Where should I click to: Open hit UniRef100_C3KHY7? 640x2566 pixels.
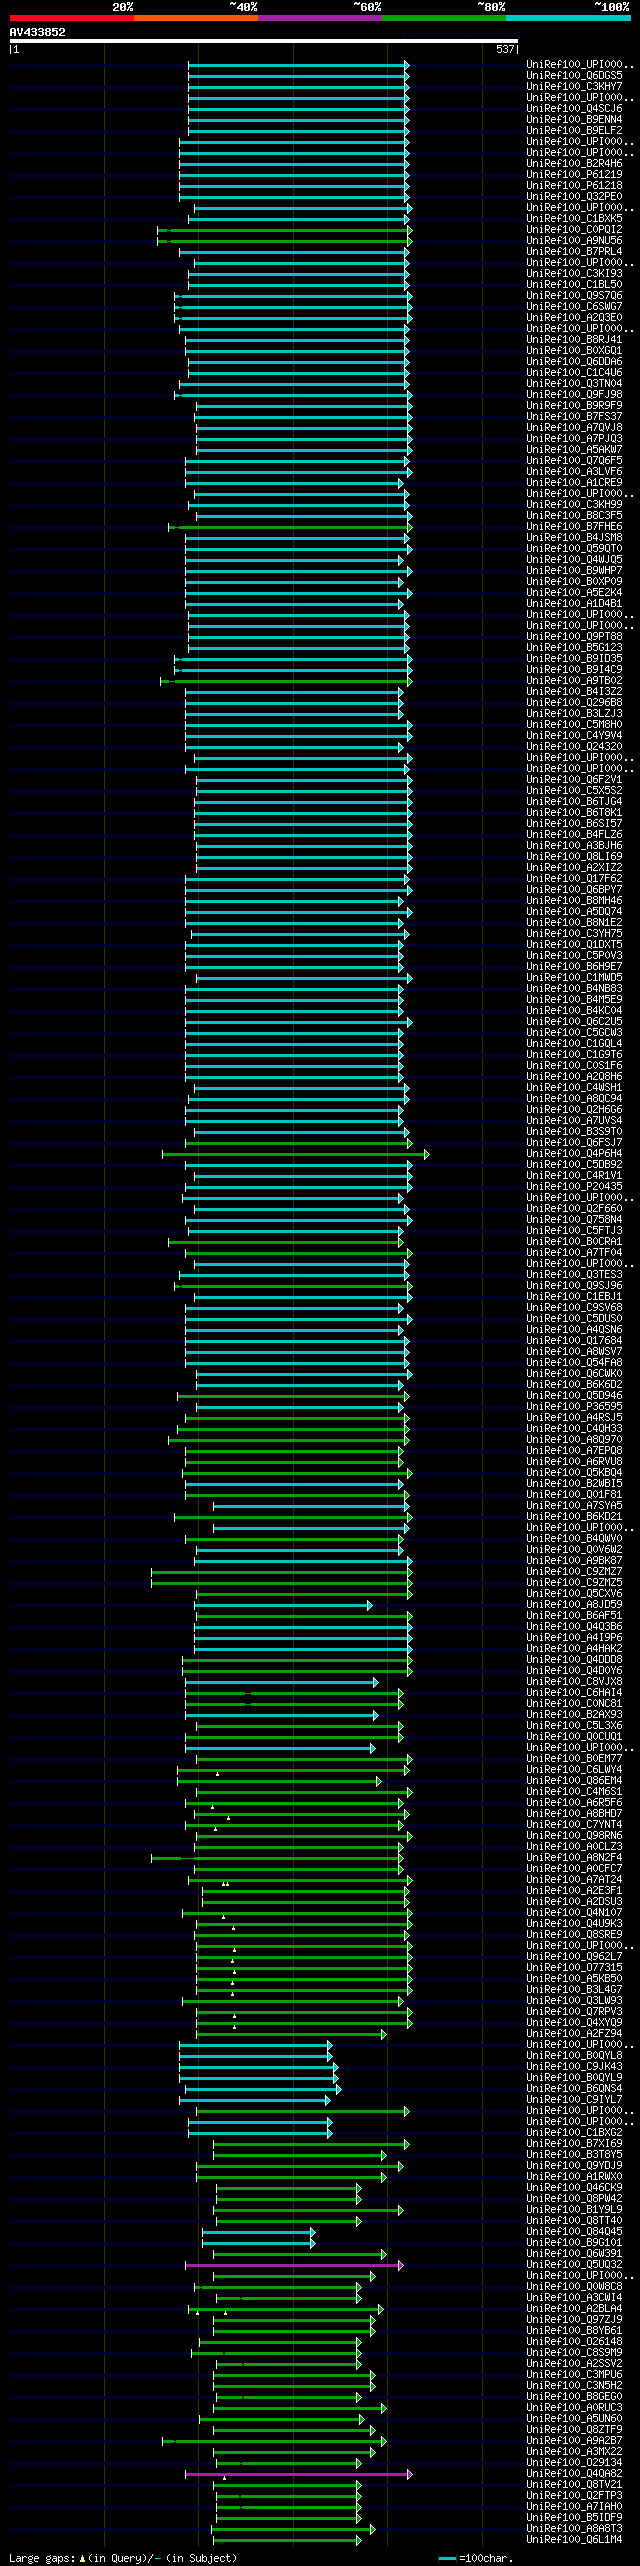click(574, 87)
